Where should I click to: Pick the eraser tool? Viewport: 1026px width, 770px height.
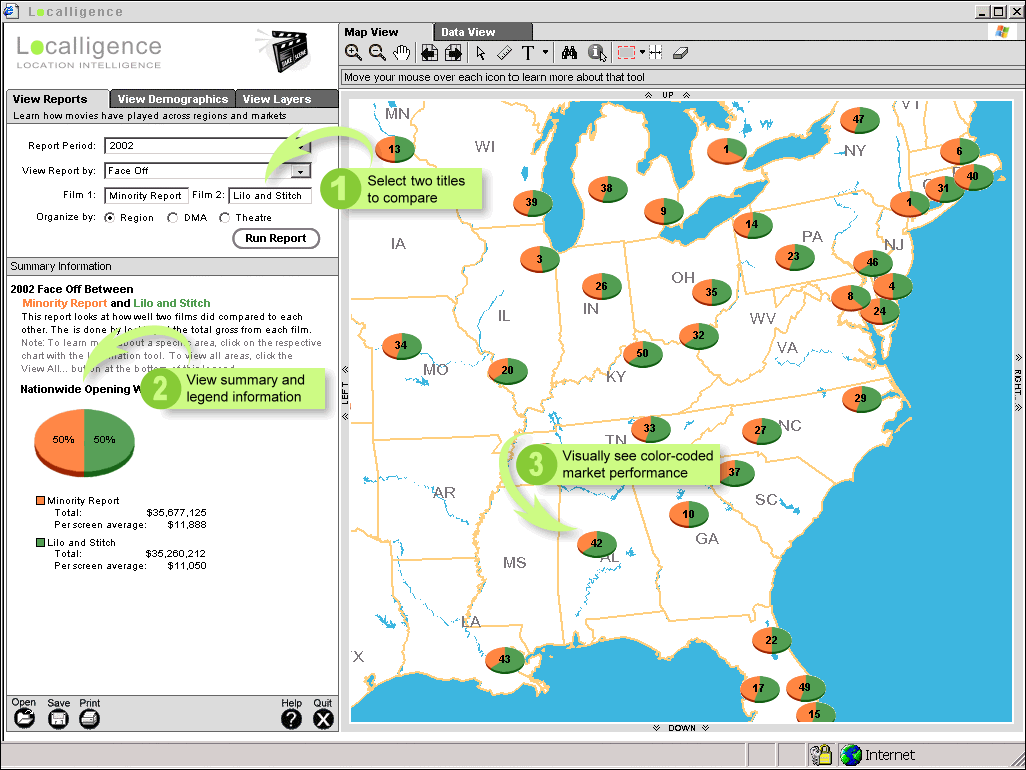pyautogui.click(x=681, y=53)
